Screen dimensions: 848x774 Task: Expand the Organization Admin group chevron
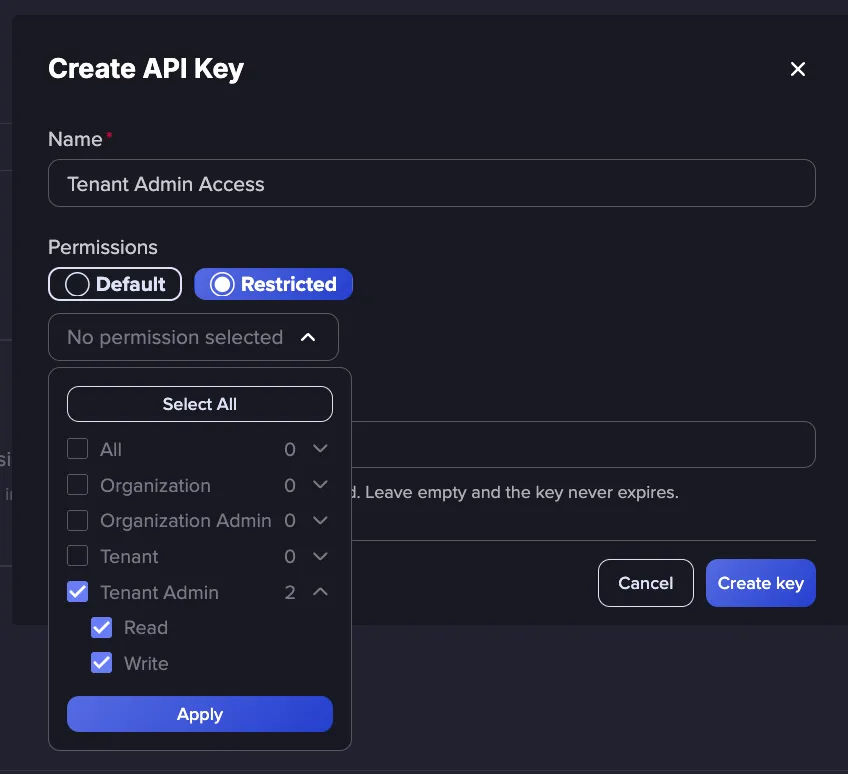point(320,520)
